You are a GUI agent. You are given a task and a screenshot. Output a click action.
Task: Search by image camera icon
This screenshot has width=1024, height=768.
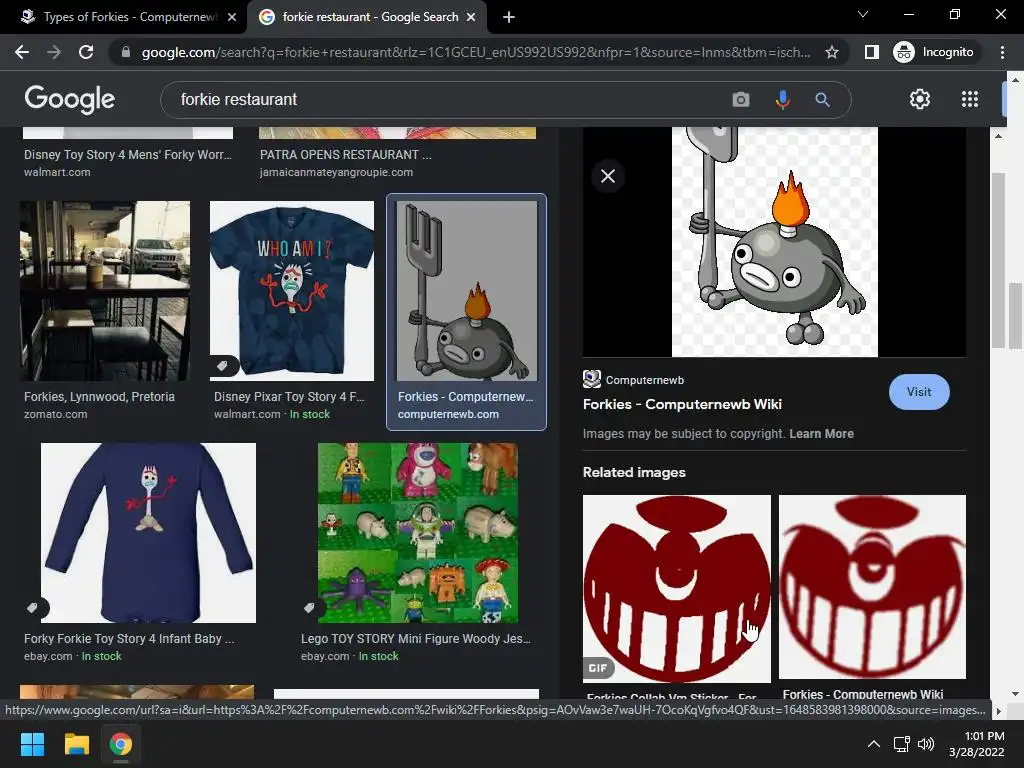coord(741,100)
